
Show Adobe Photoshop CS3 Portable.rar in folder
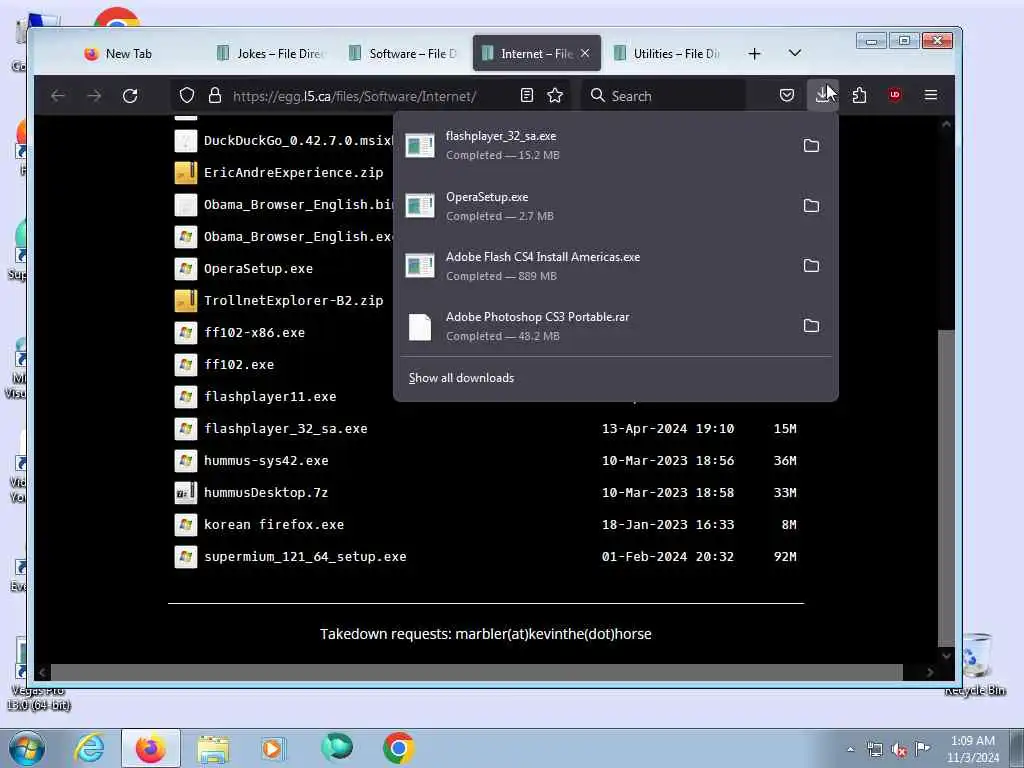tap(811, 326)
